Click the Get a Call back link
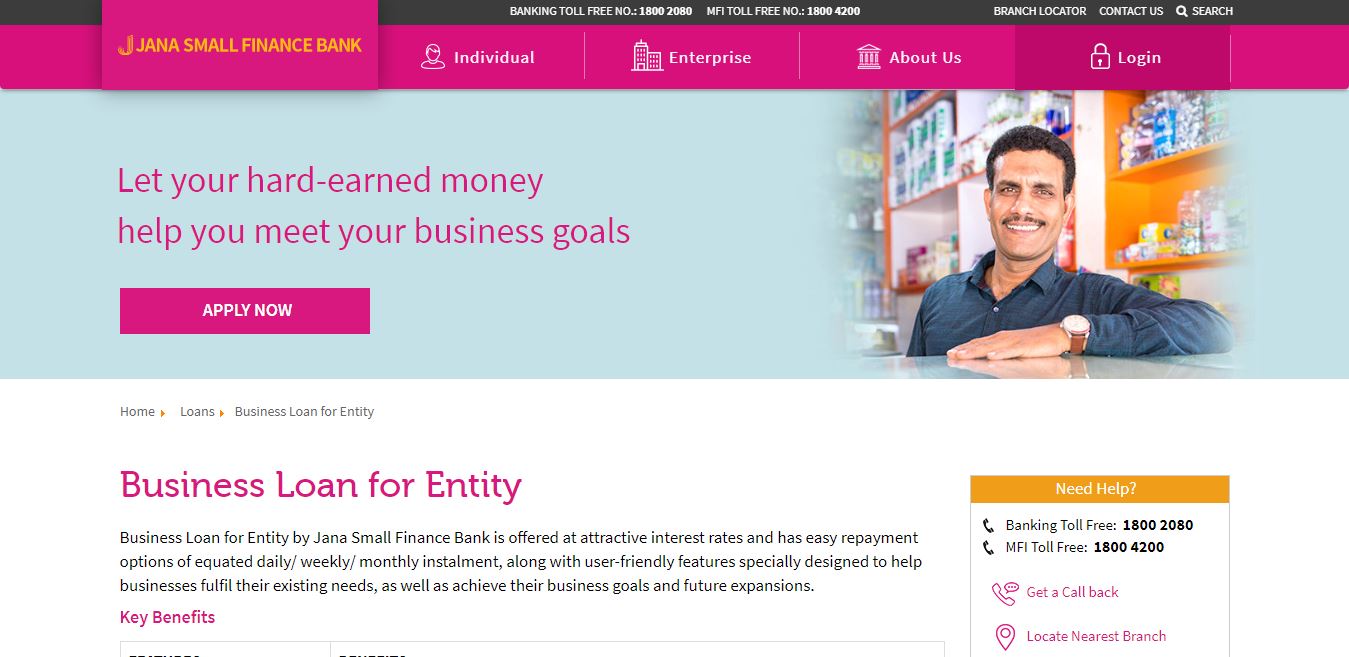This screenshot has width=1349, height=657. pyautogui.click(x=1072, y=592)
